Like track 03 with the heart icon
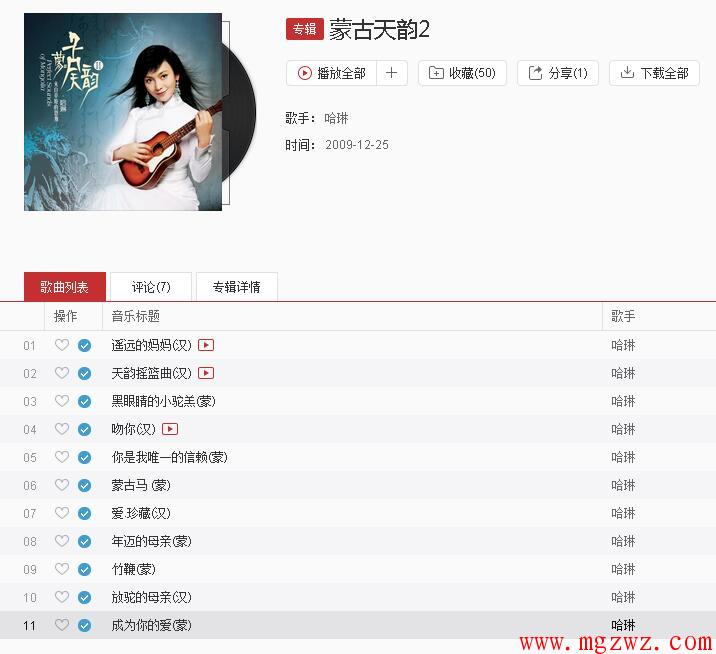Screen dimensions: 716x654 click(62, 401)
